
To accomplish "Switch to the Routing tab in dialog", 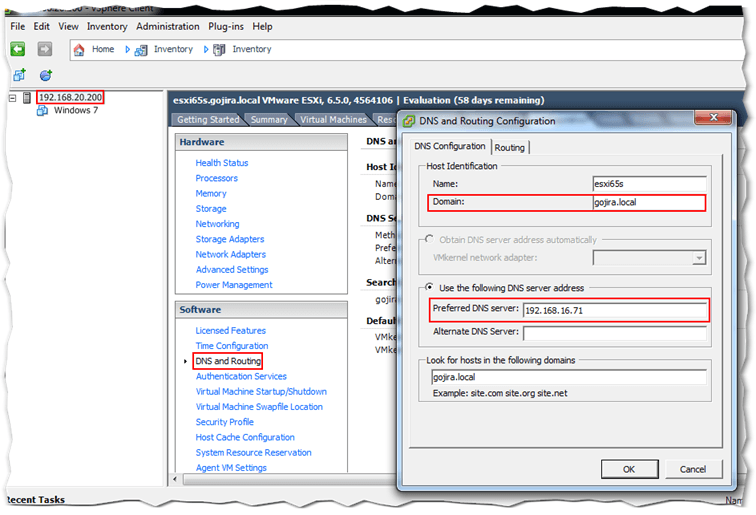I will [x=510, y=148].
